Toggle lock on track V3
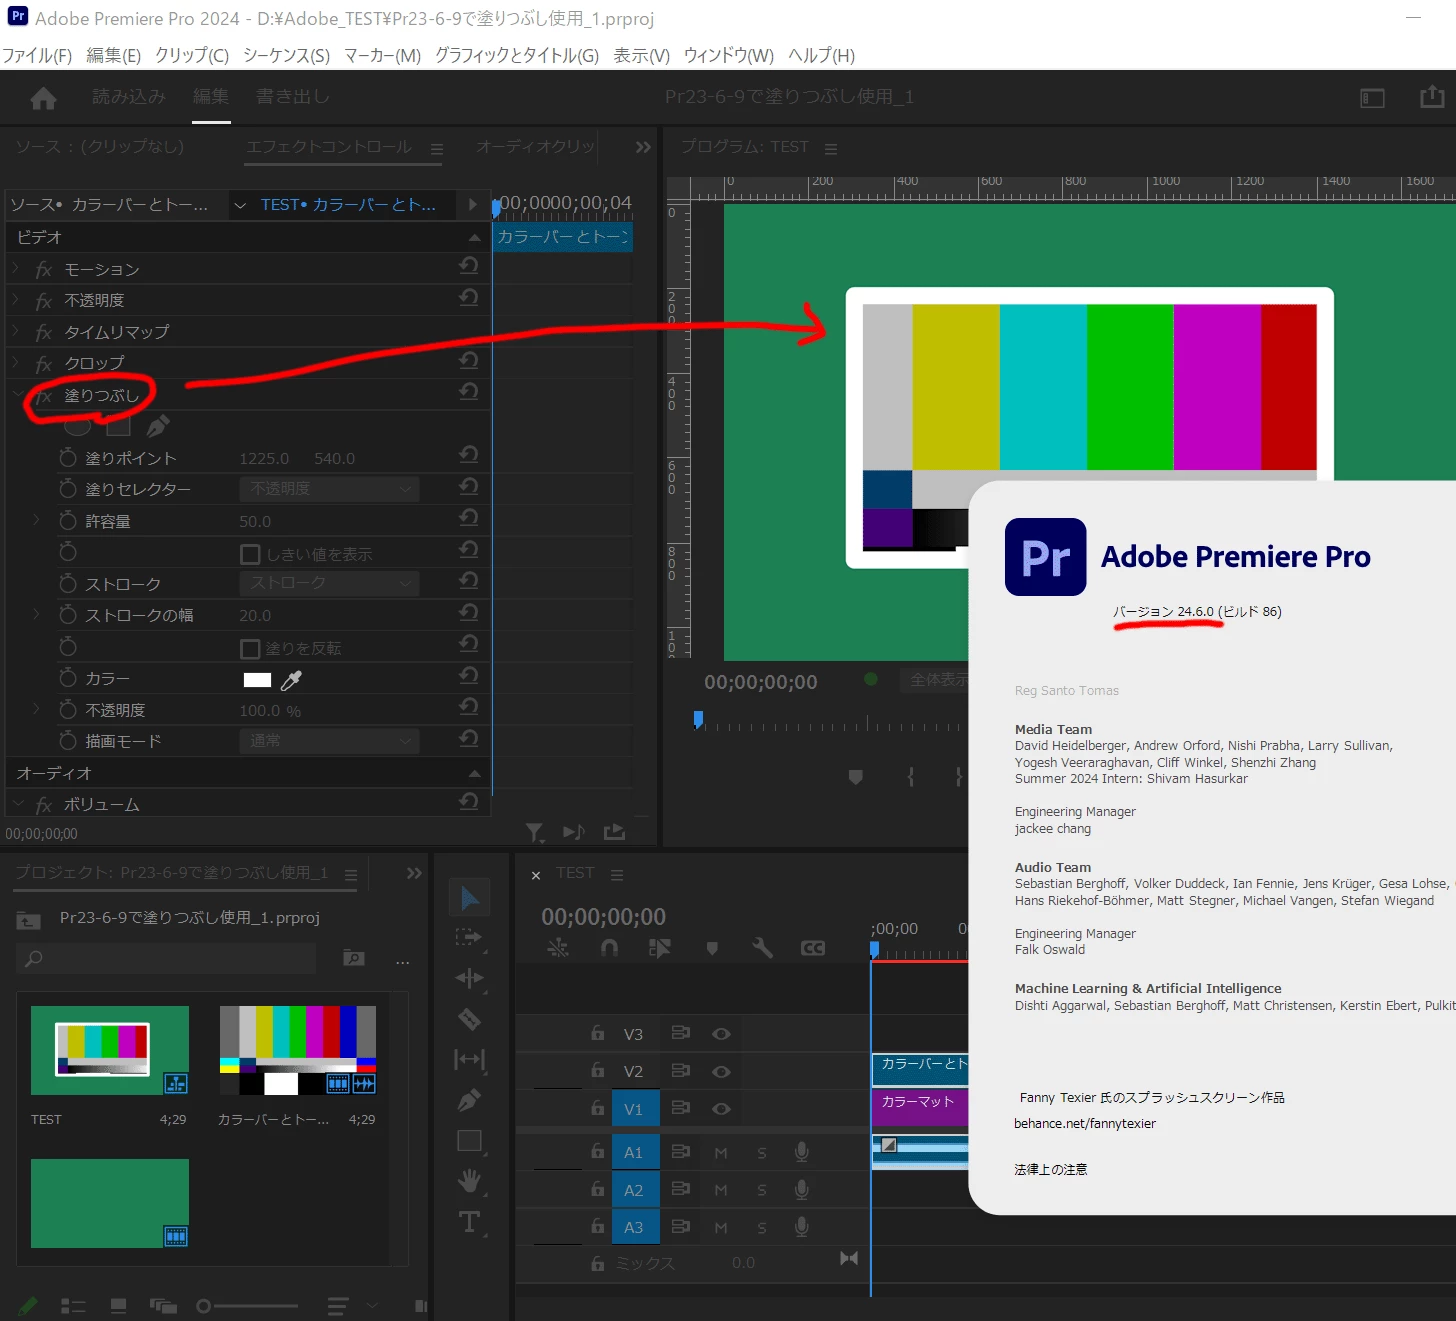 tap(597, 1033)
